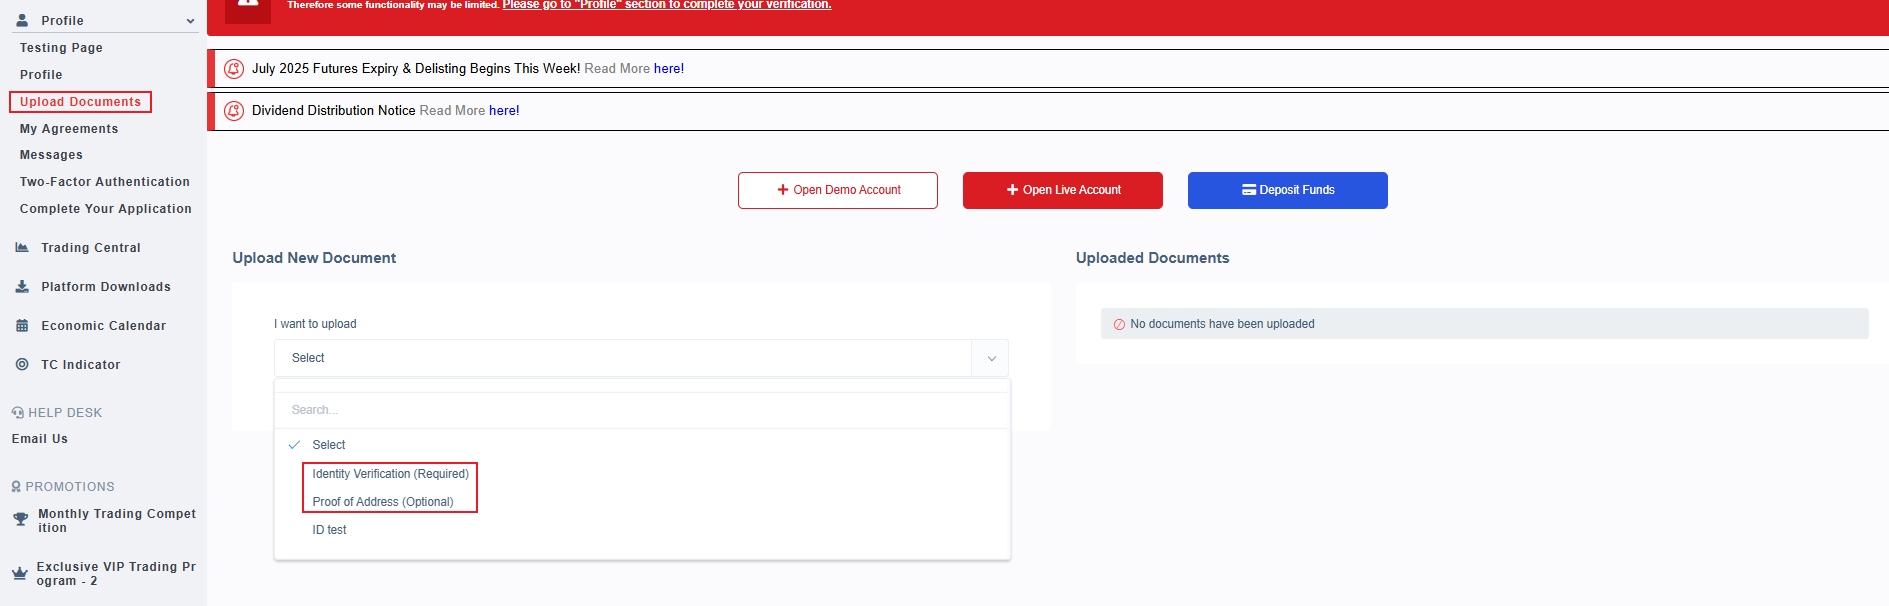The height and width of the screenshot is (606, 1889).
Task: Click the 'I want to upload' label
Action: tap(315, 324)
